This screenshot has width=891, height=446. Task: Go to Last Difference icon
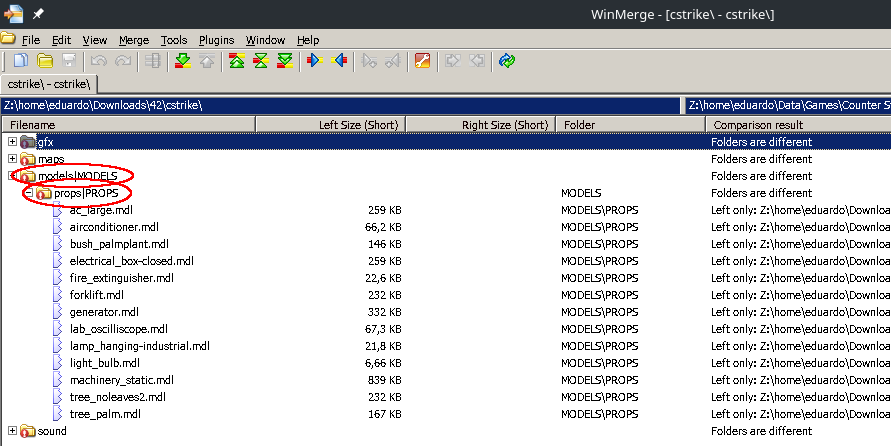(x=285, y=60)
